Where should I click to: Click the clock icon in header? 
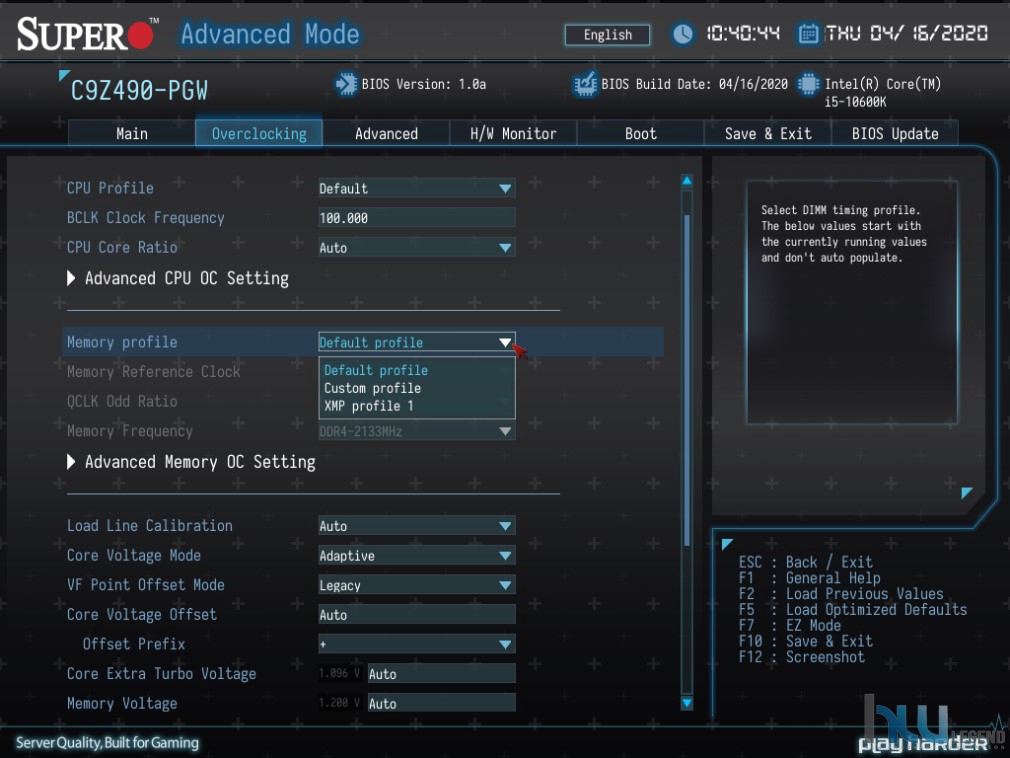click(x=683, y=33)
